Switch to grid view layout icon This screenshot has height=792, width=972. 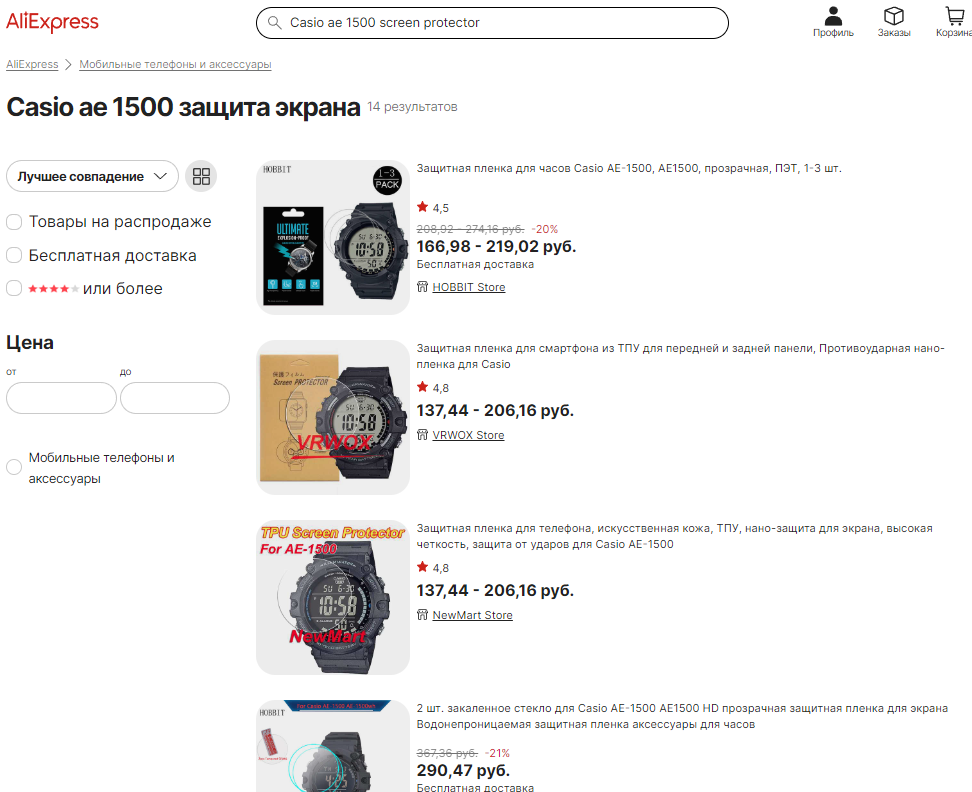pyautogui.click(x=202, y=176)
